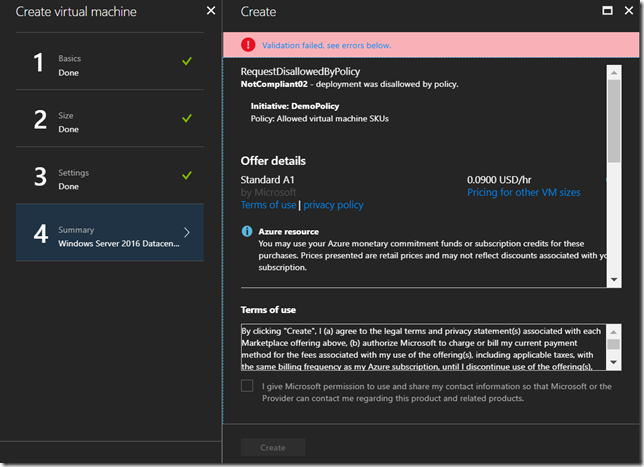Click the RequestDisallowedByPolicy error heading

click(300, 71)
